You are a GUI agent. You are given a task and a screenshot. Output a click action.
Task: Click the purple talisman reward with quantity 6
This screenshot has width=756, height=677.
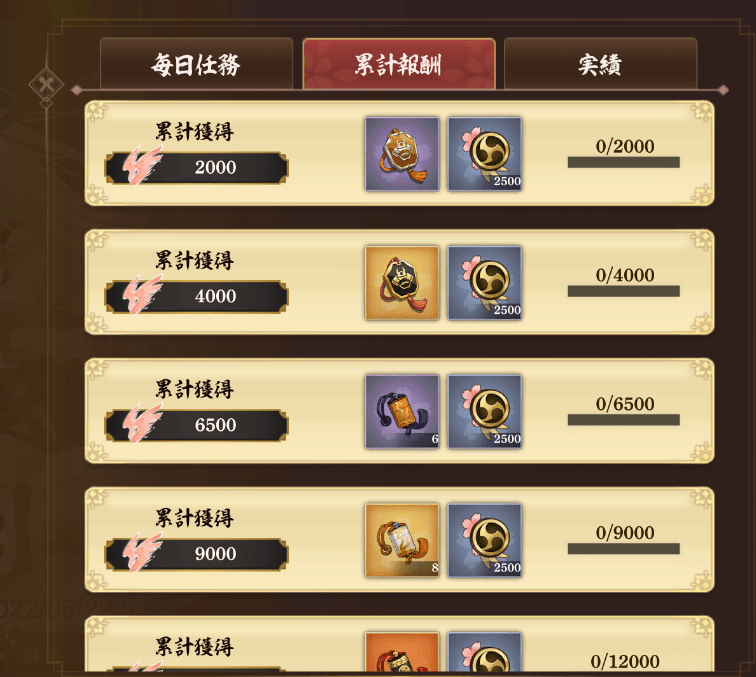[402, 412]
